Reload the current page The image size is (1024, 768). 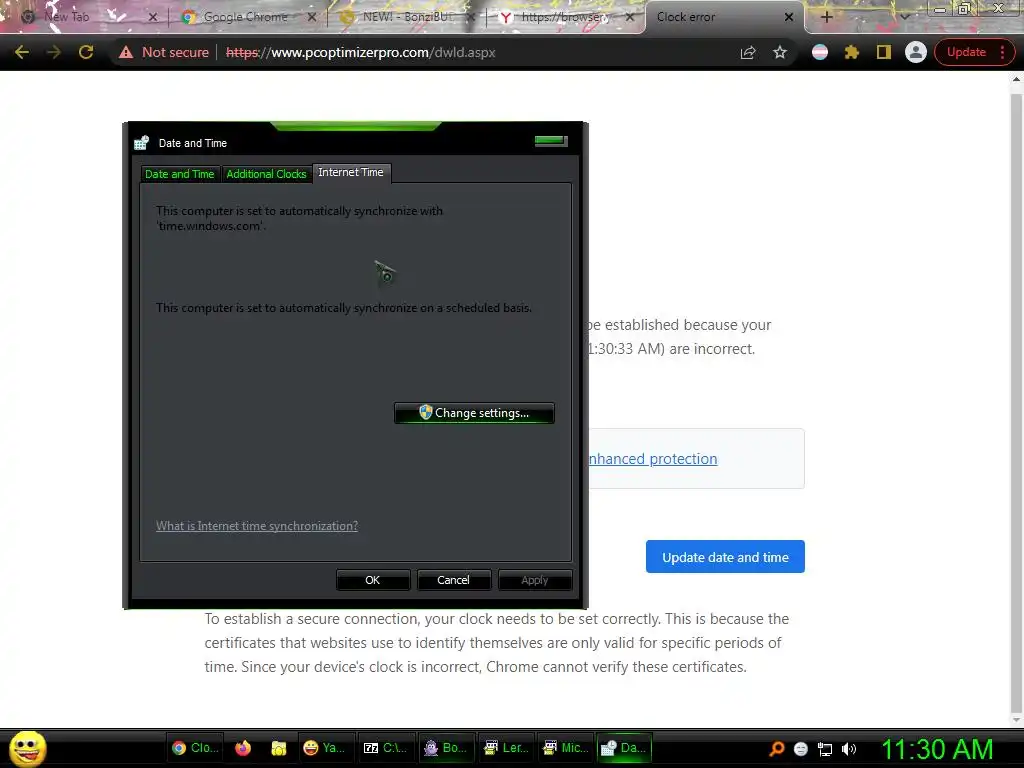click(x=86, y=52)
